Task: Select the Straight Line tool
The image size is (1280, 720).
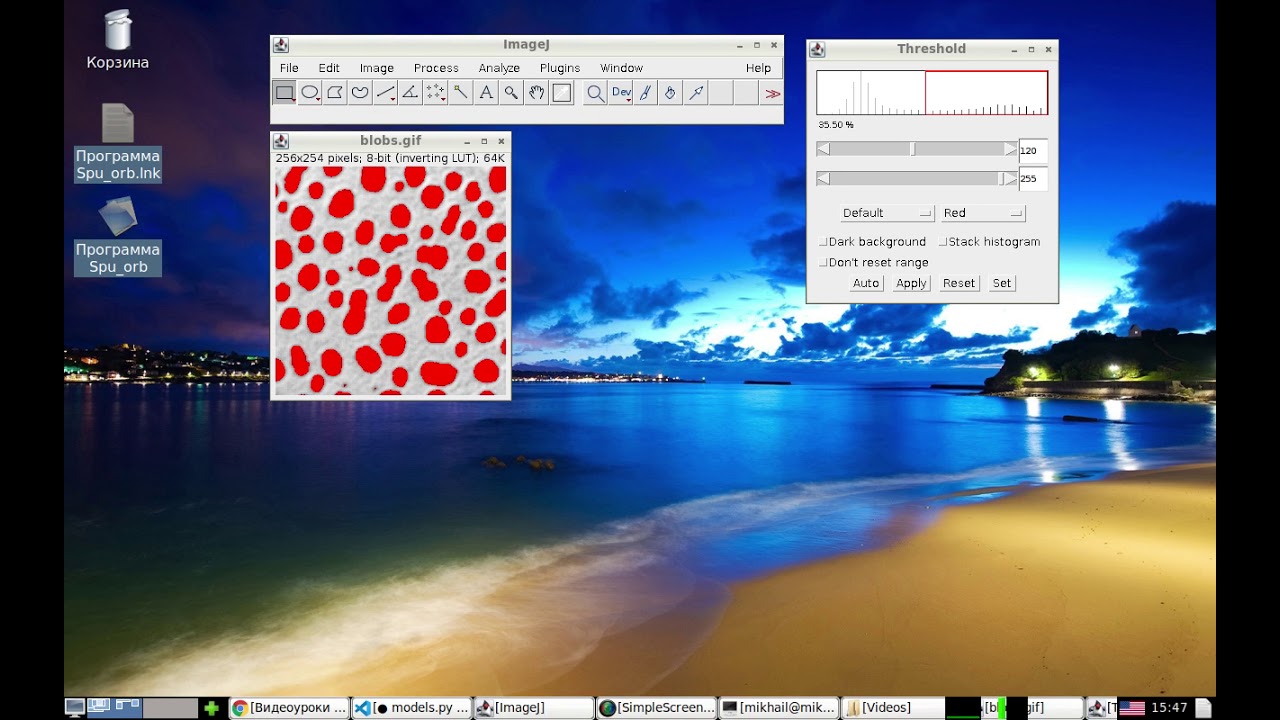Action: 385,93
